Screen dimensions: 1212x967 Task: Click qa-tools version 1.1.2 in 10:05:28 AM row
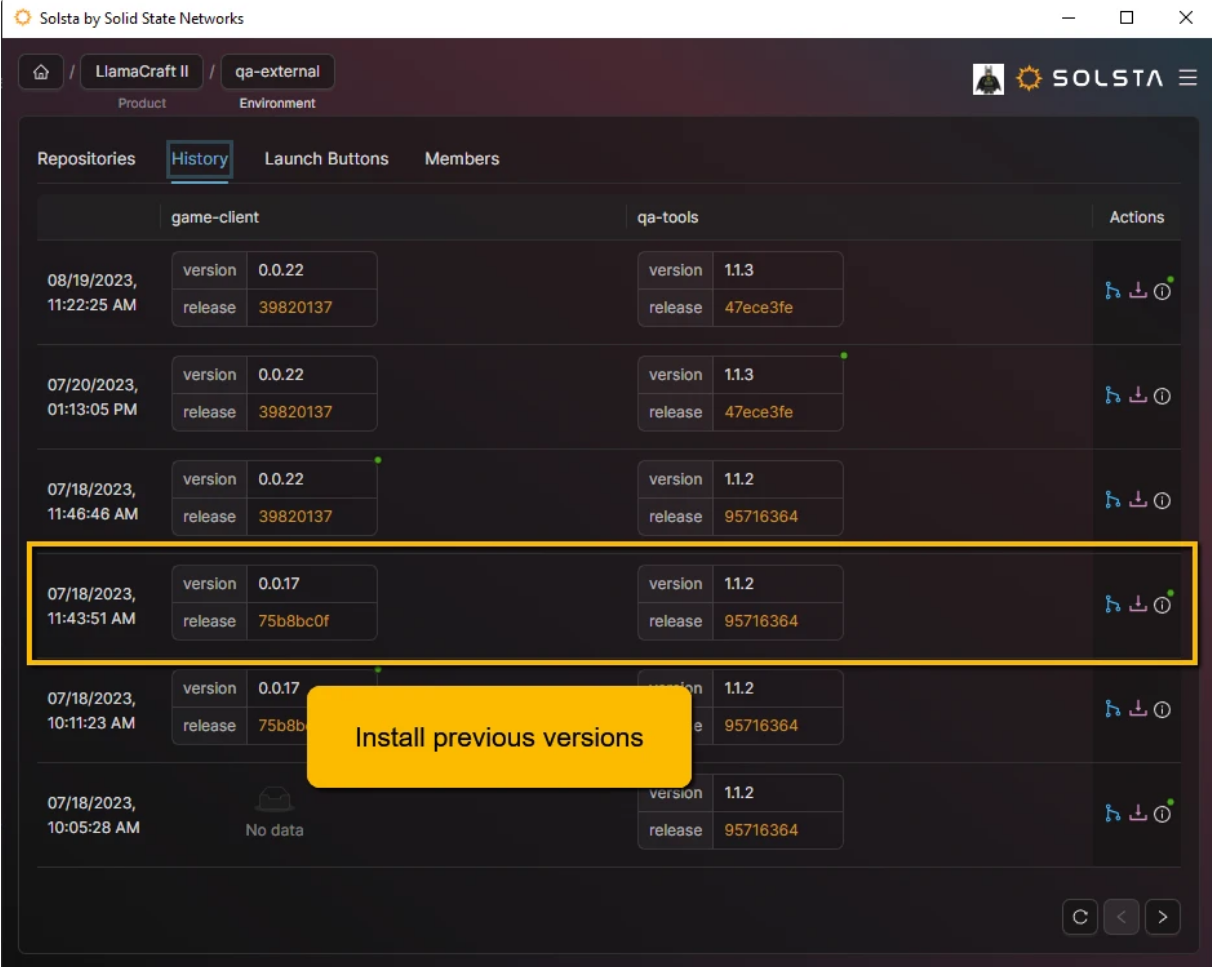[739, 793]
